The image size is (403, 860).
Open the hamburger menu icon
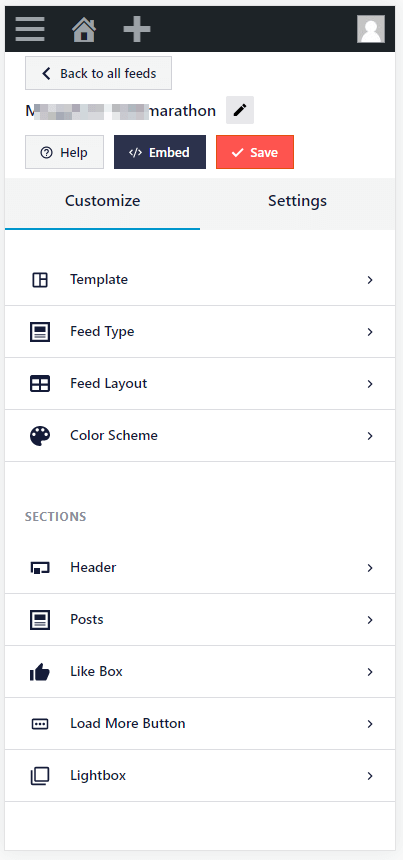point(30,29)
